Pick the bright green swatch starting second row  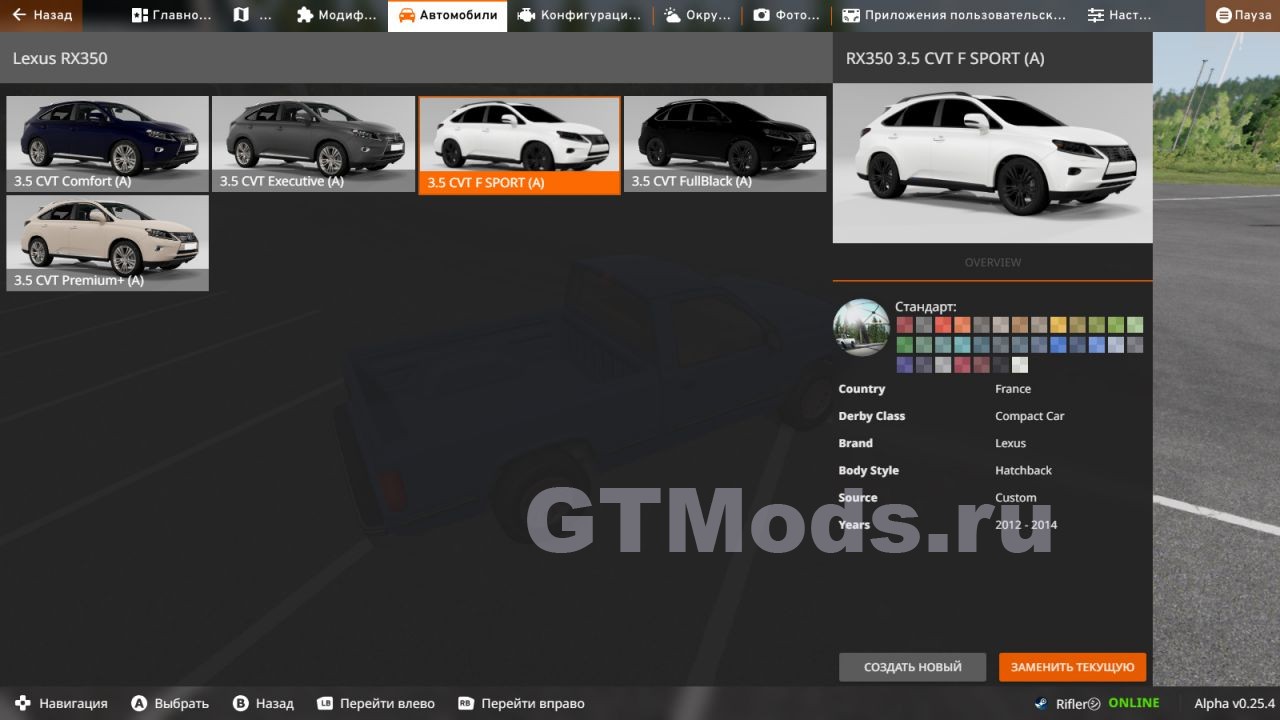click(905, 345)
